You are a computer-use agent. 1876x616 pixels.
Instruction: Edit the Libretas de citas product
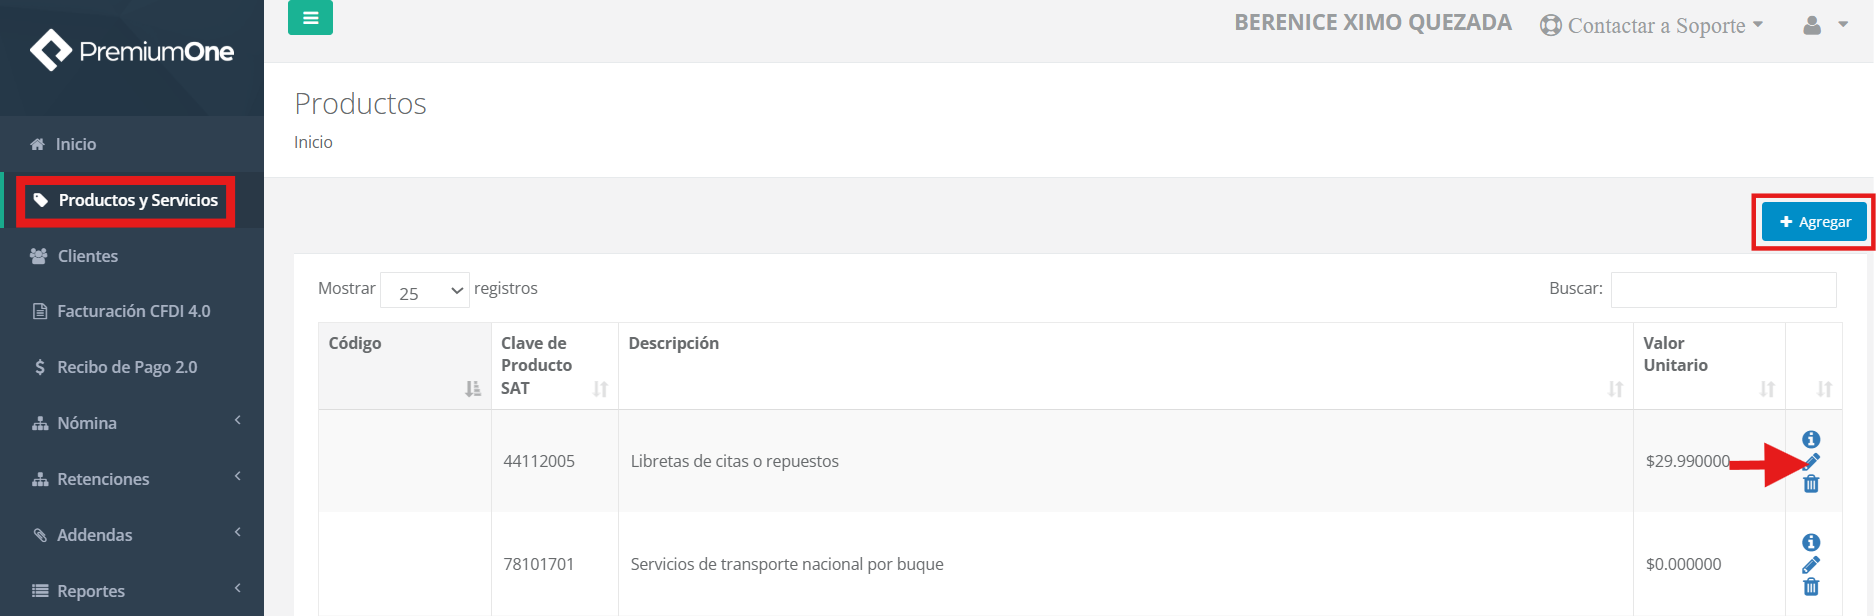point(1812,462)
